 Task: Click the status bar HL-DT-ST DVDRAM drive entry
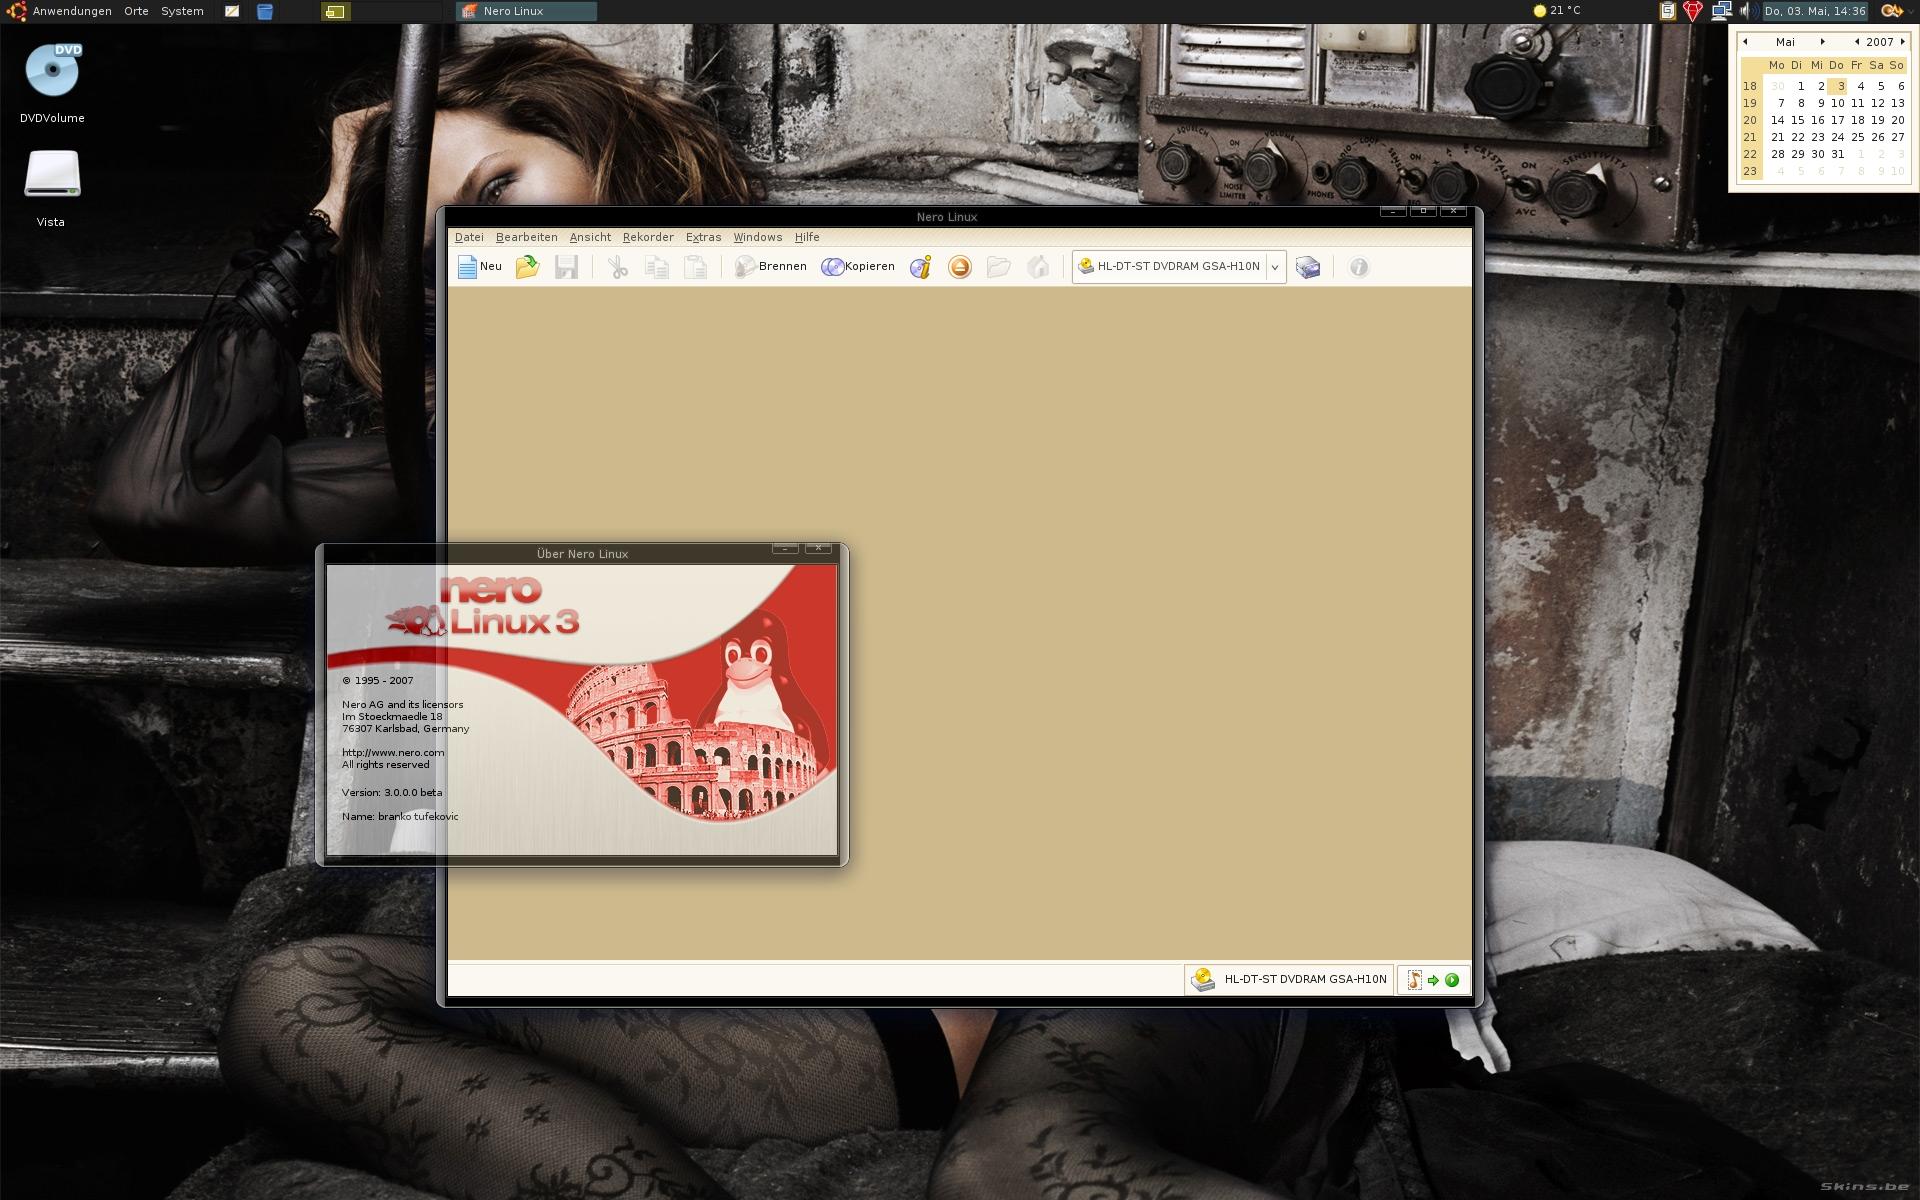click(1289, 980)
